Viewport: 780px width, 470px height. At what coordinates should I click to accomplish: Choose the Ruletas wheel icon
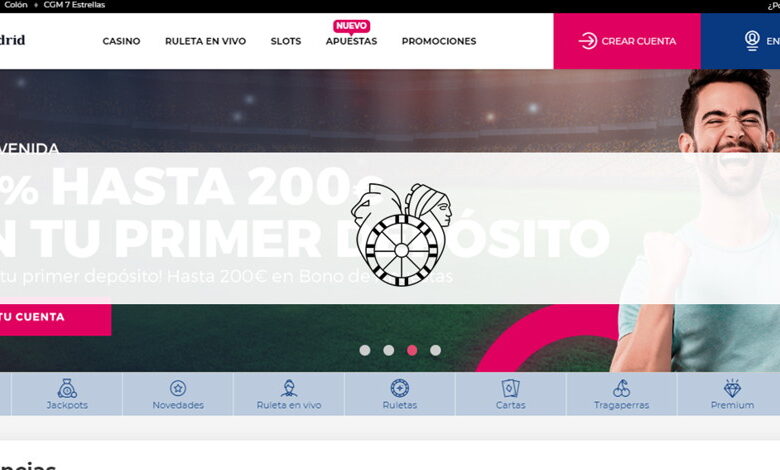click(399, 388)
